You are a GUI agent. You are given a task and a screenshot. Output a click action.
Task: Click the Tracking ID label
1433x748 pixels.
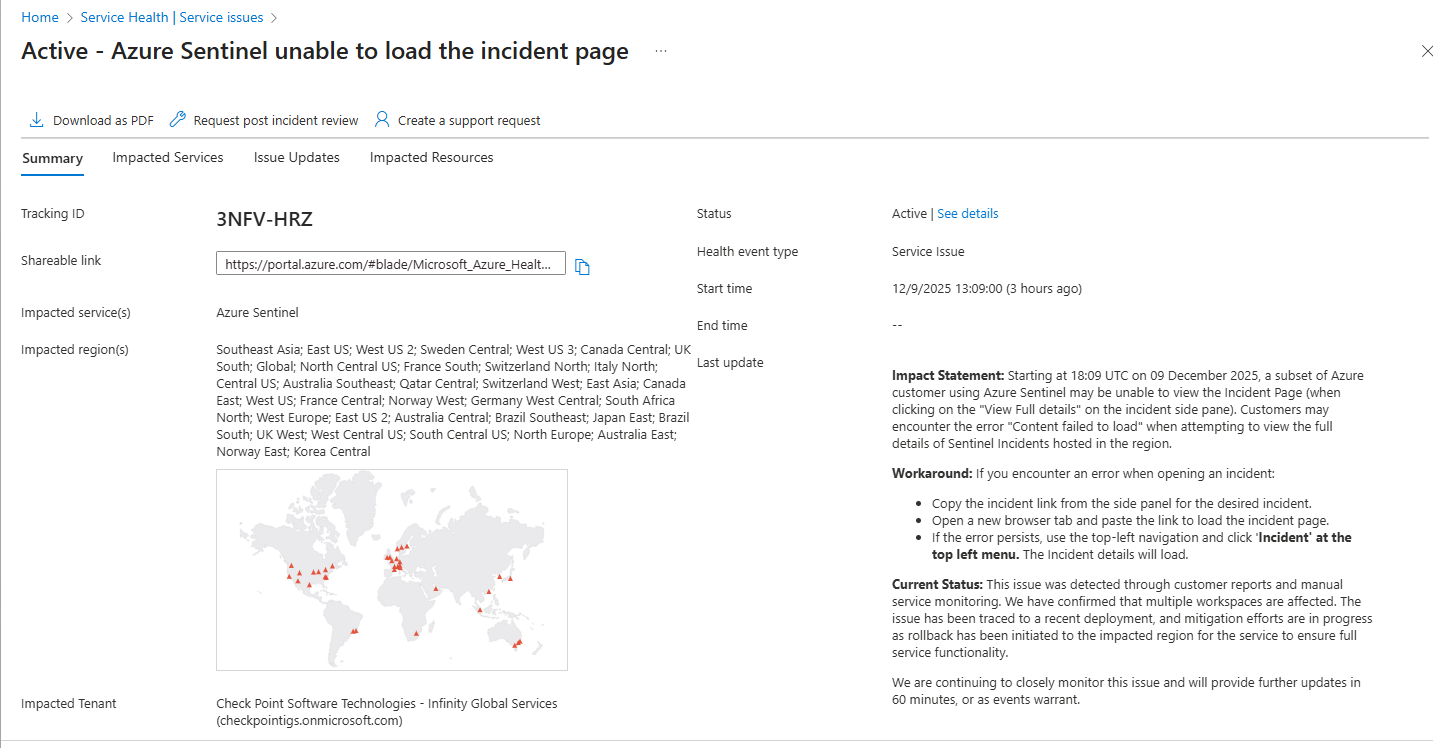coord(53,214)
